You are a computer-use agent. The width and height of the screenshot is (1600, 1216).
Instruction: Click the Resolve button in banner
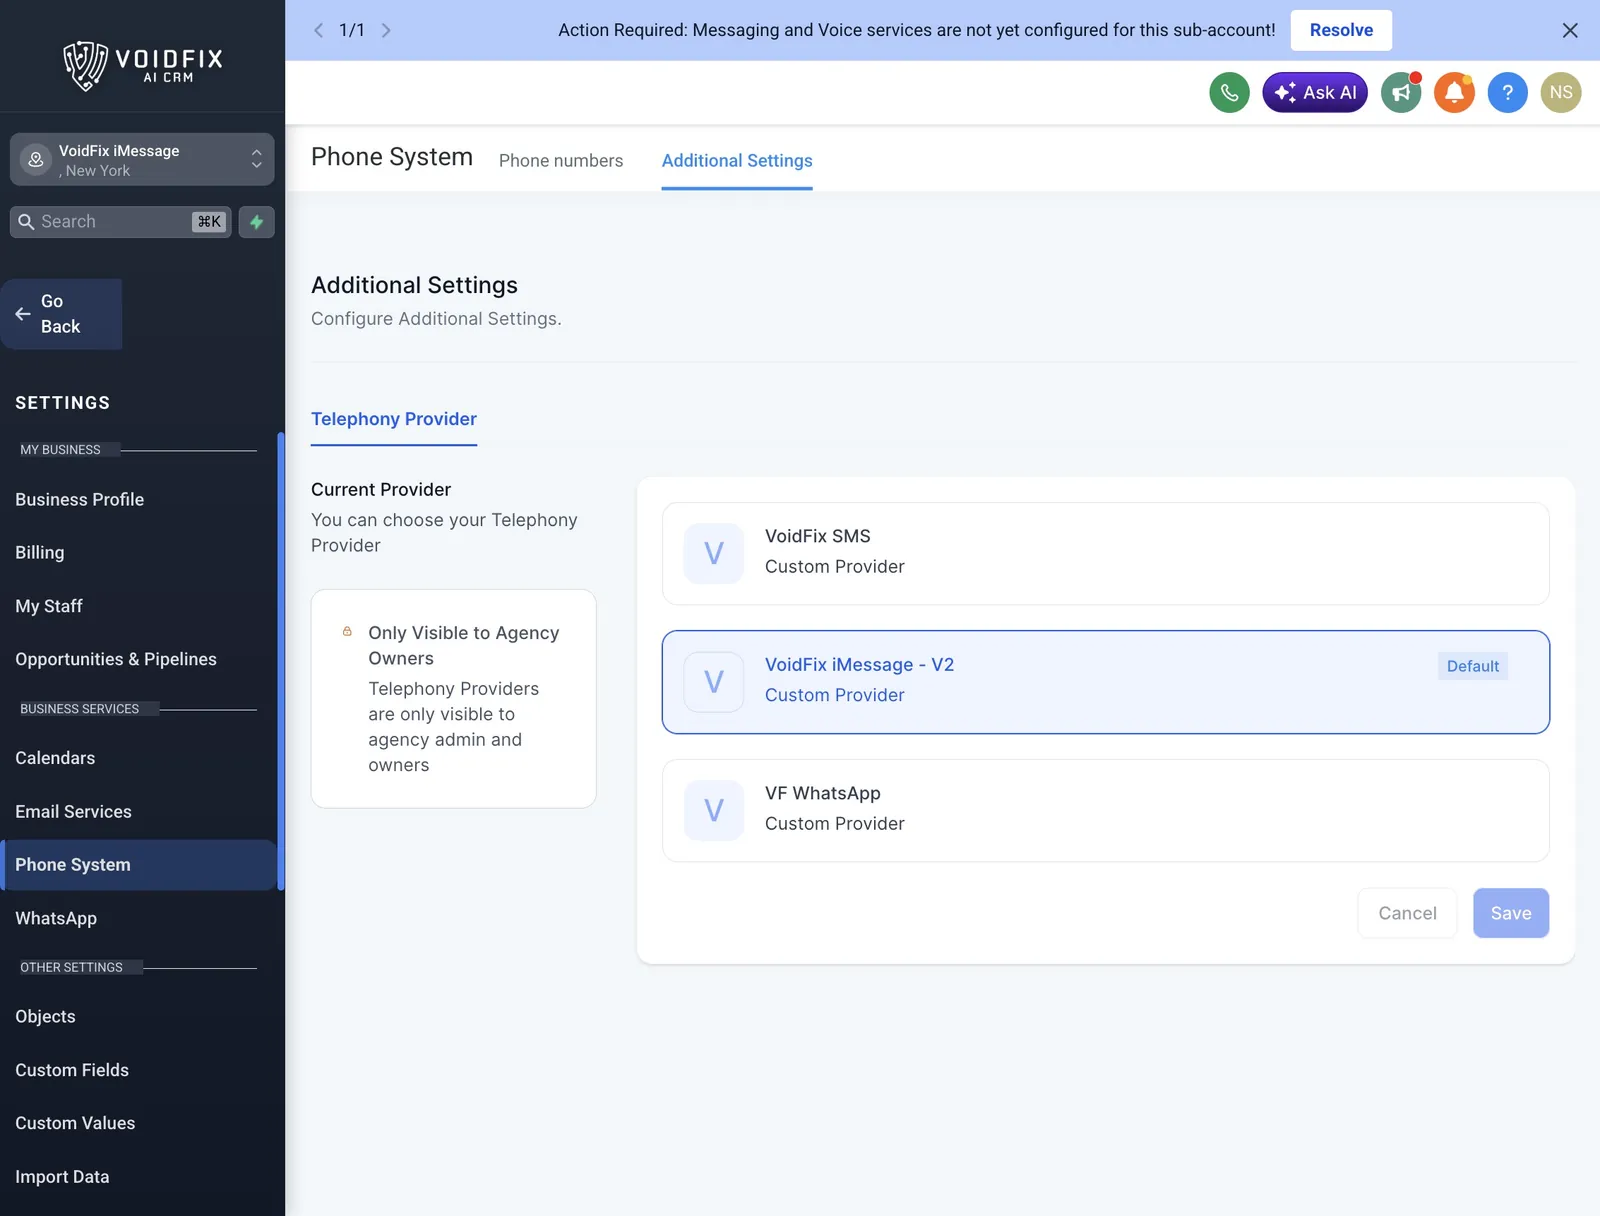pyautogui.click(x=1341, y=30)
